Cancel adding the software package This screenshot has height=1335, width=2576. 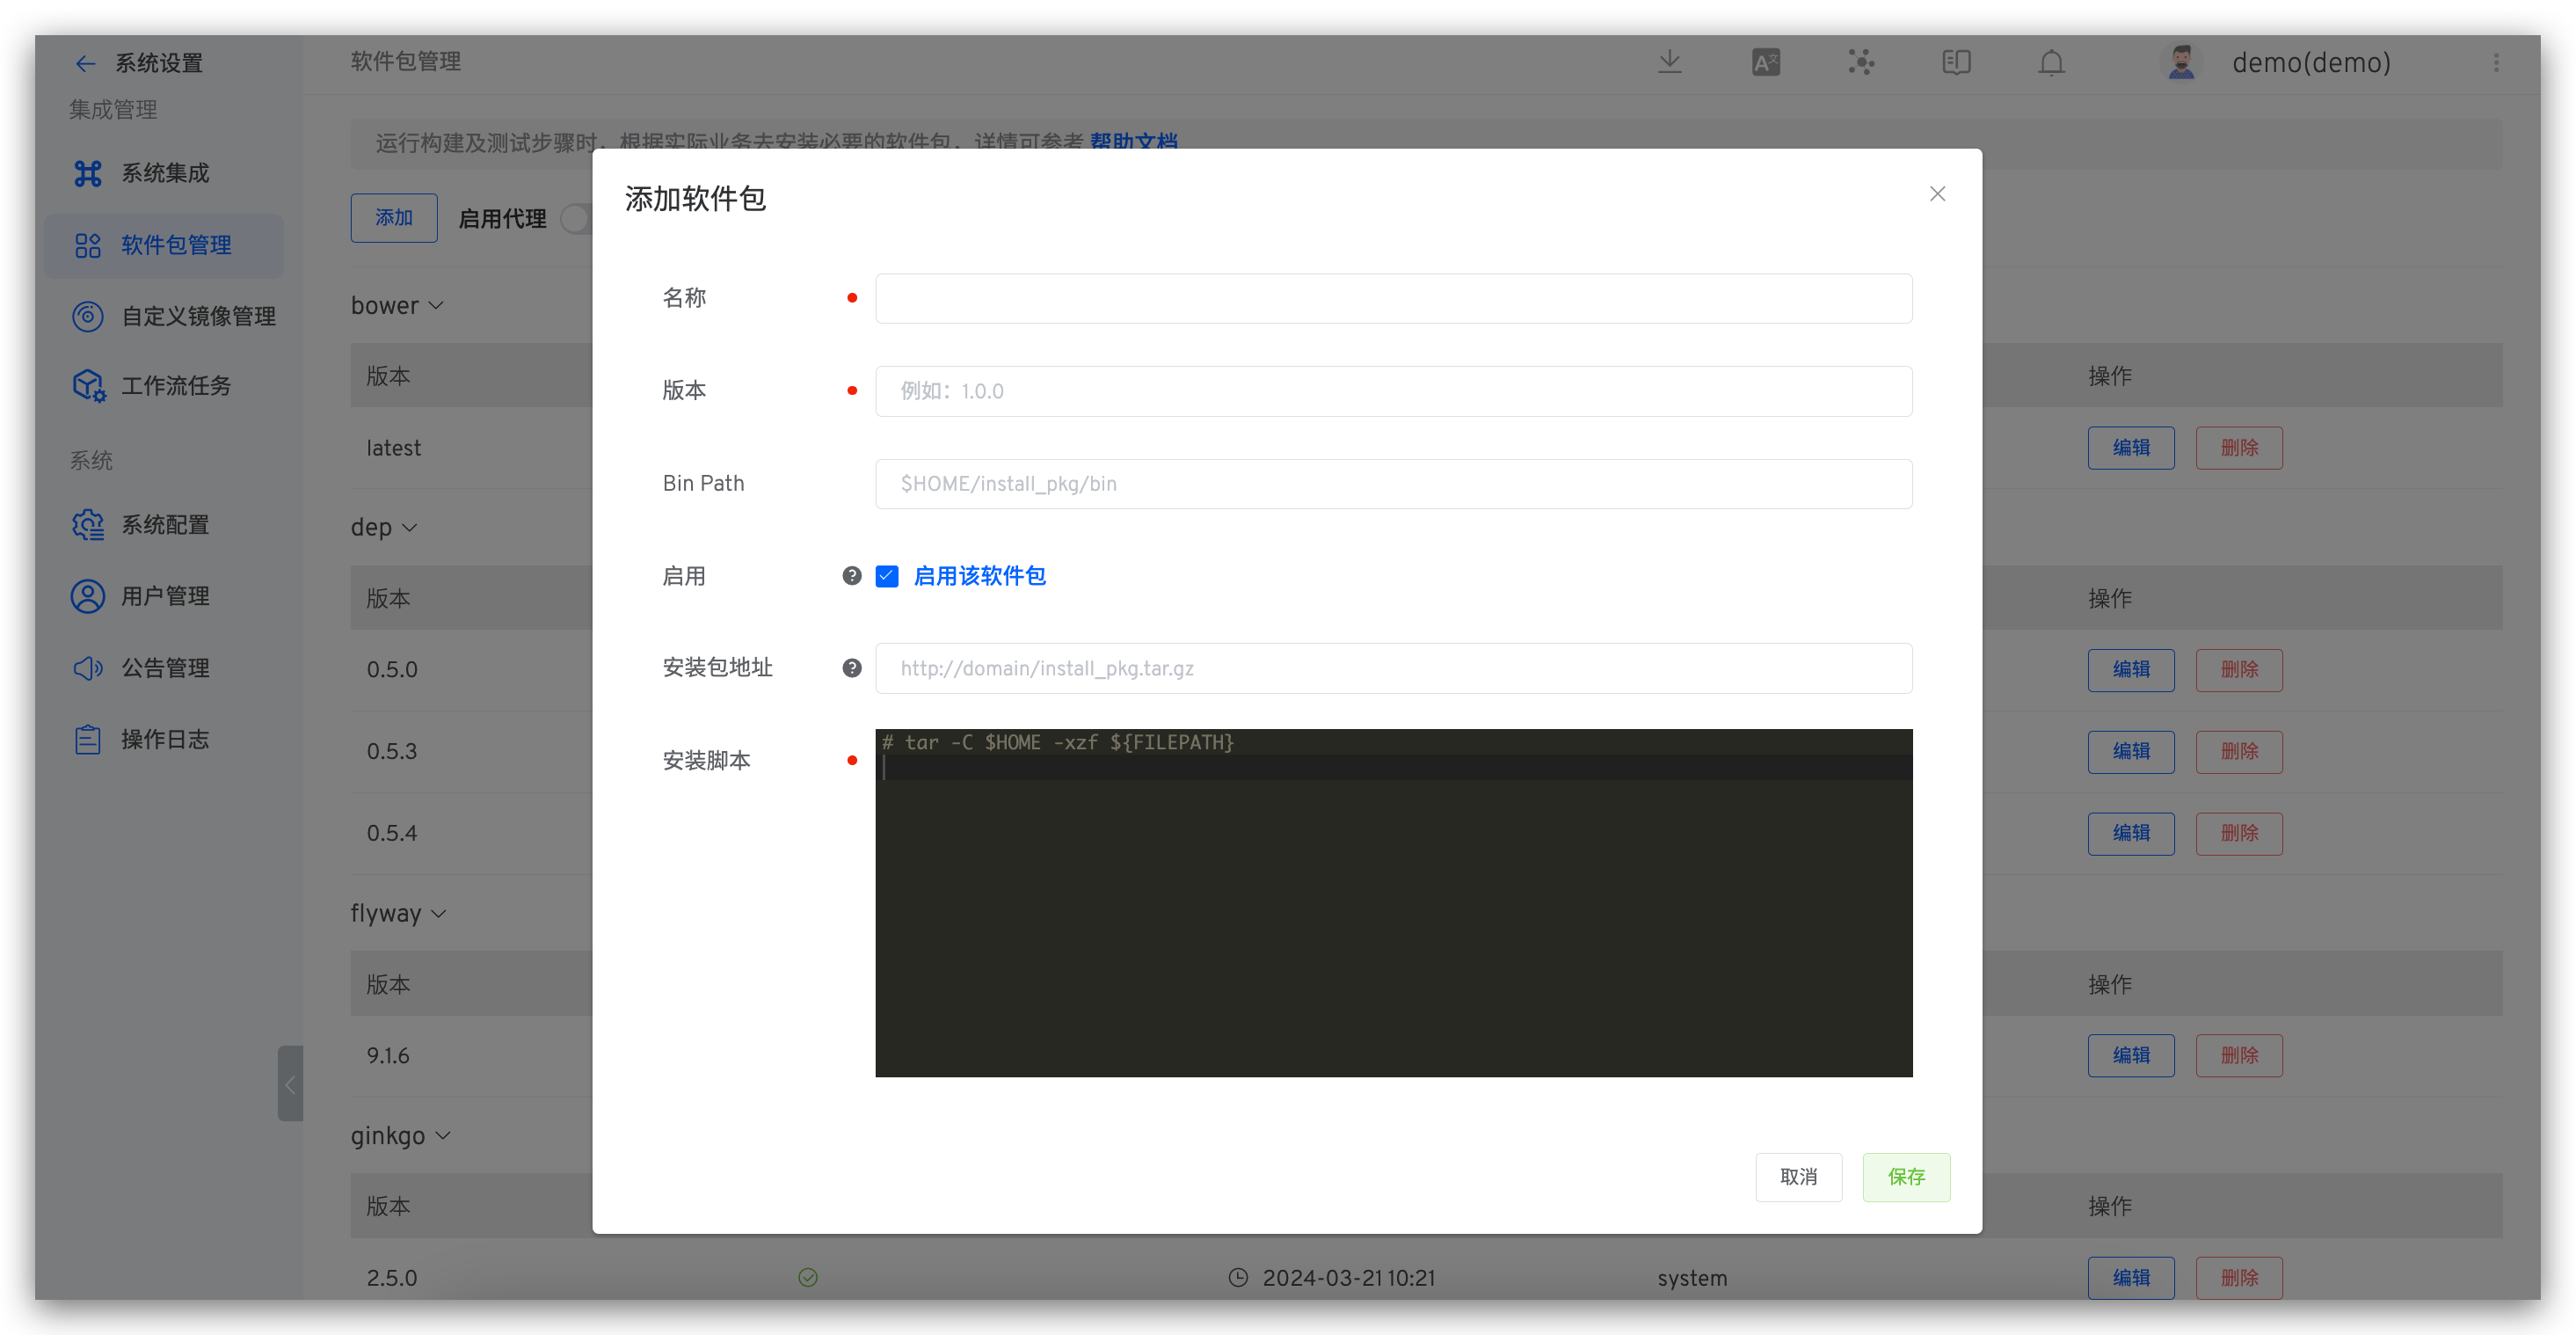click(x=1798, y=1177)
